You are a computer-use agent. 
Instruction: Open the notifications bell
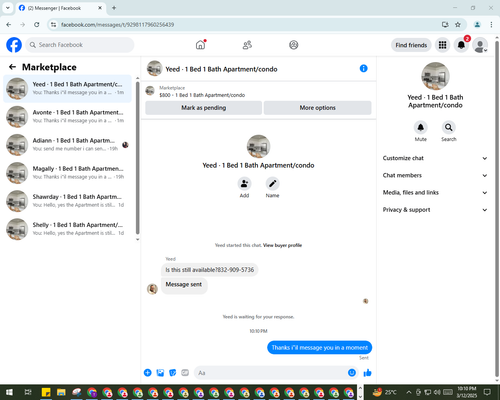[x=461, y=45]
